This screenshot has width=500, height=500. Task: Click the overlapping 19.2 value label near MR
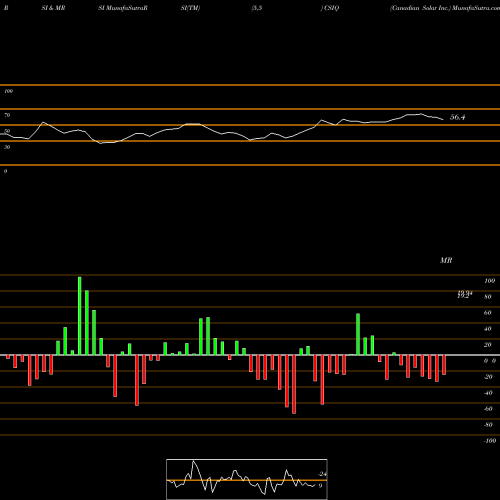click(x=465, y=294)
